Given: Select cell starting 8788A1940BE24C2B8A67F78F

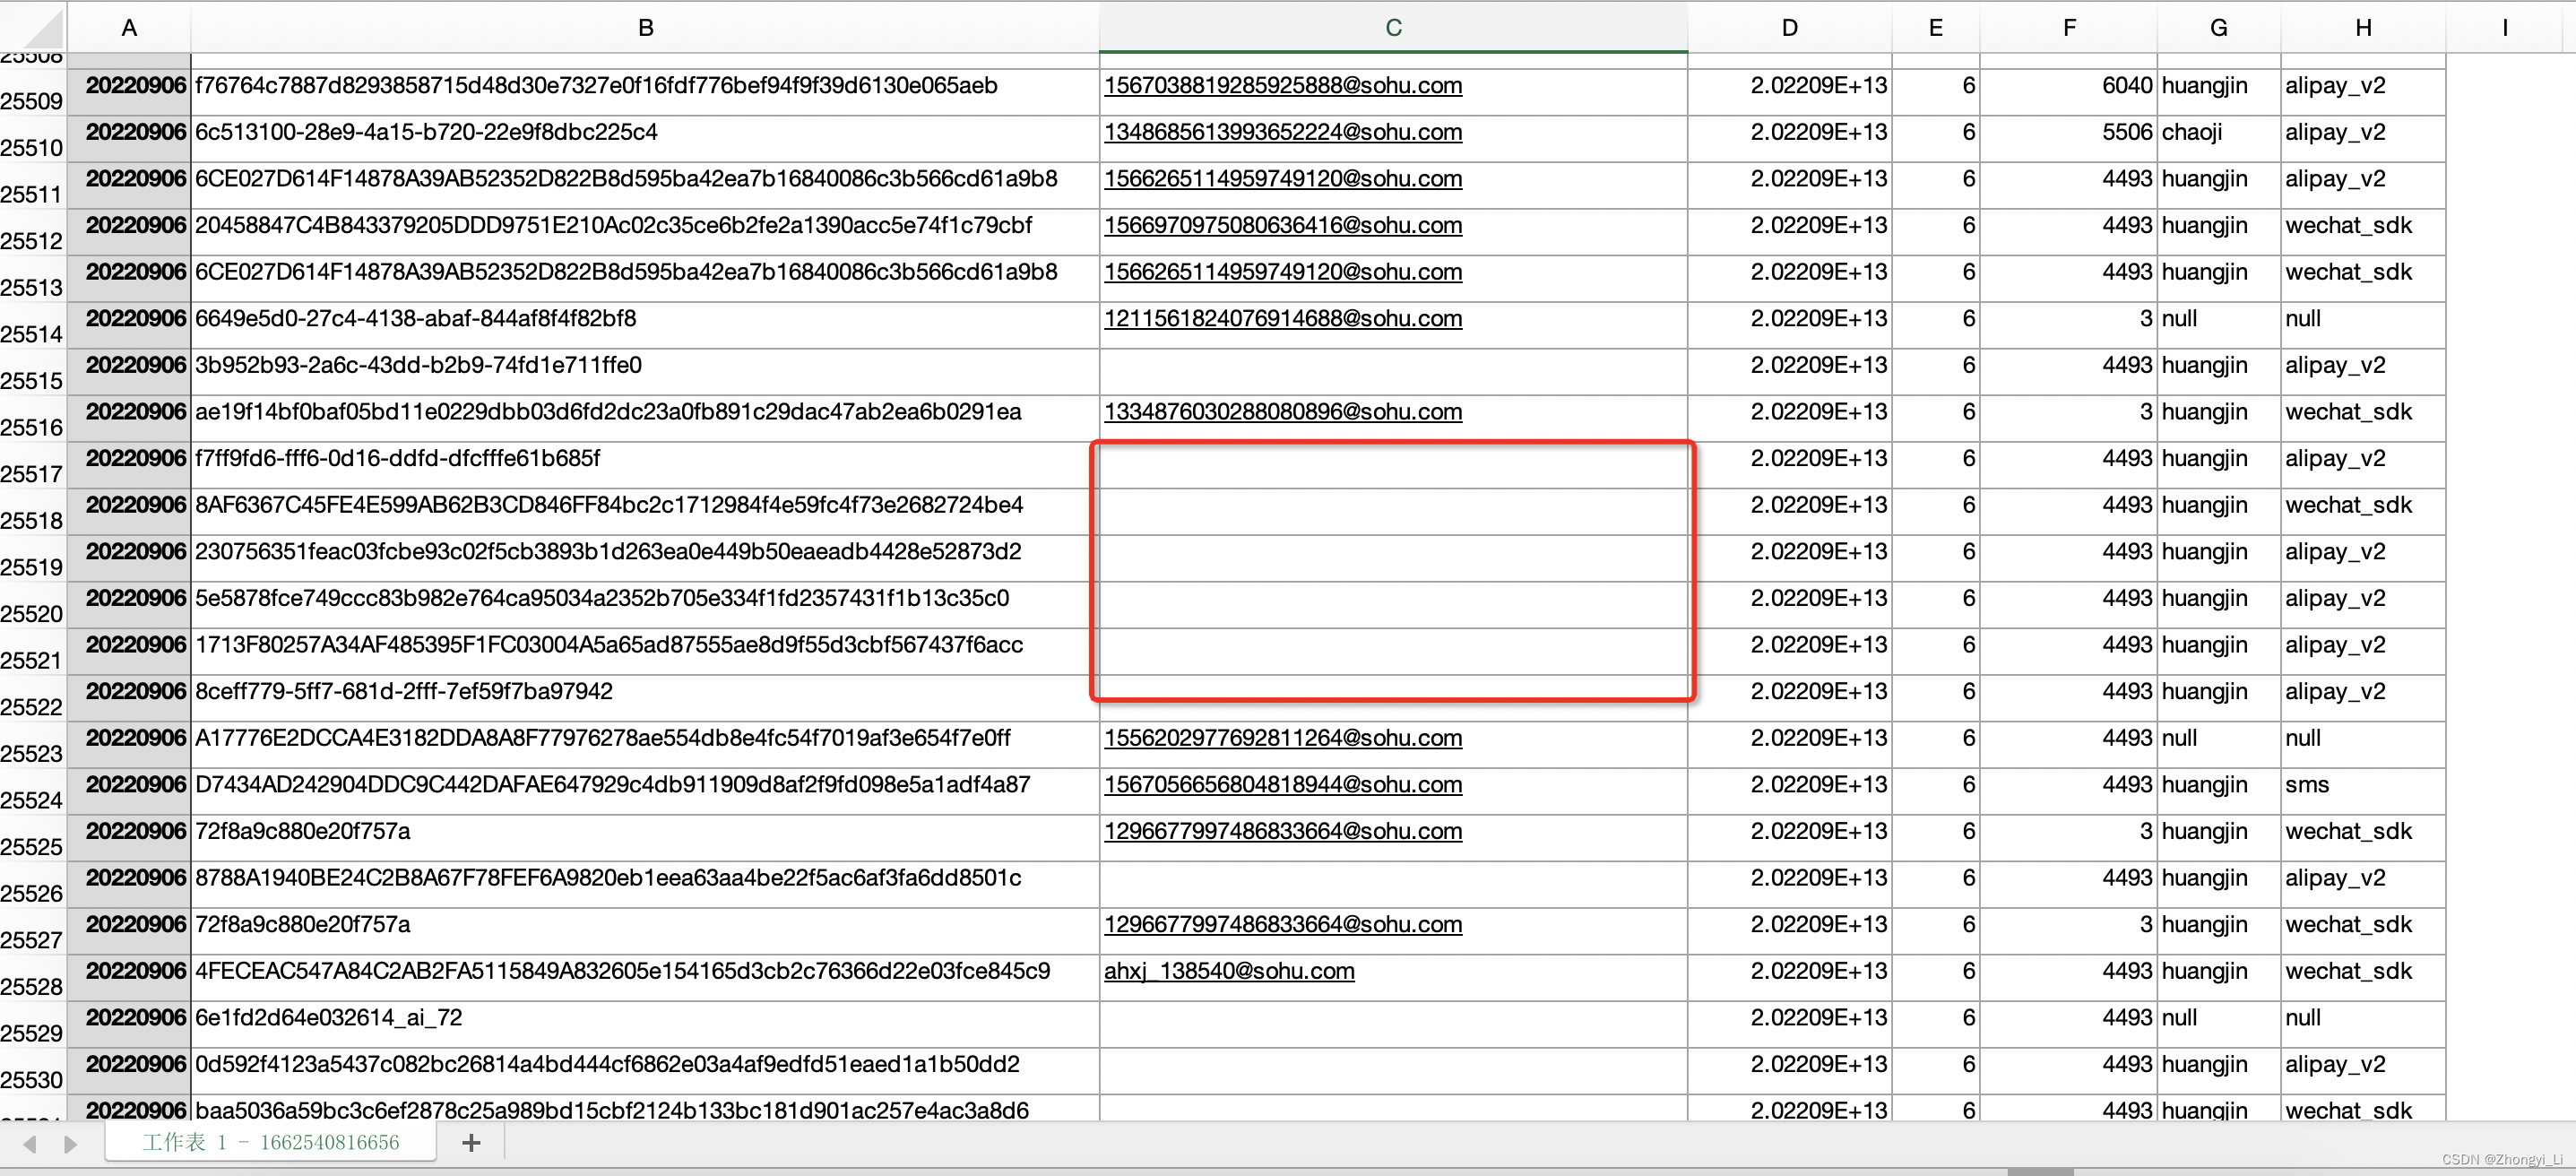Looking at the screenshot, I should pyautogui.click(x=645, y=884).
